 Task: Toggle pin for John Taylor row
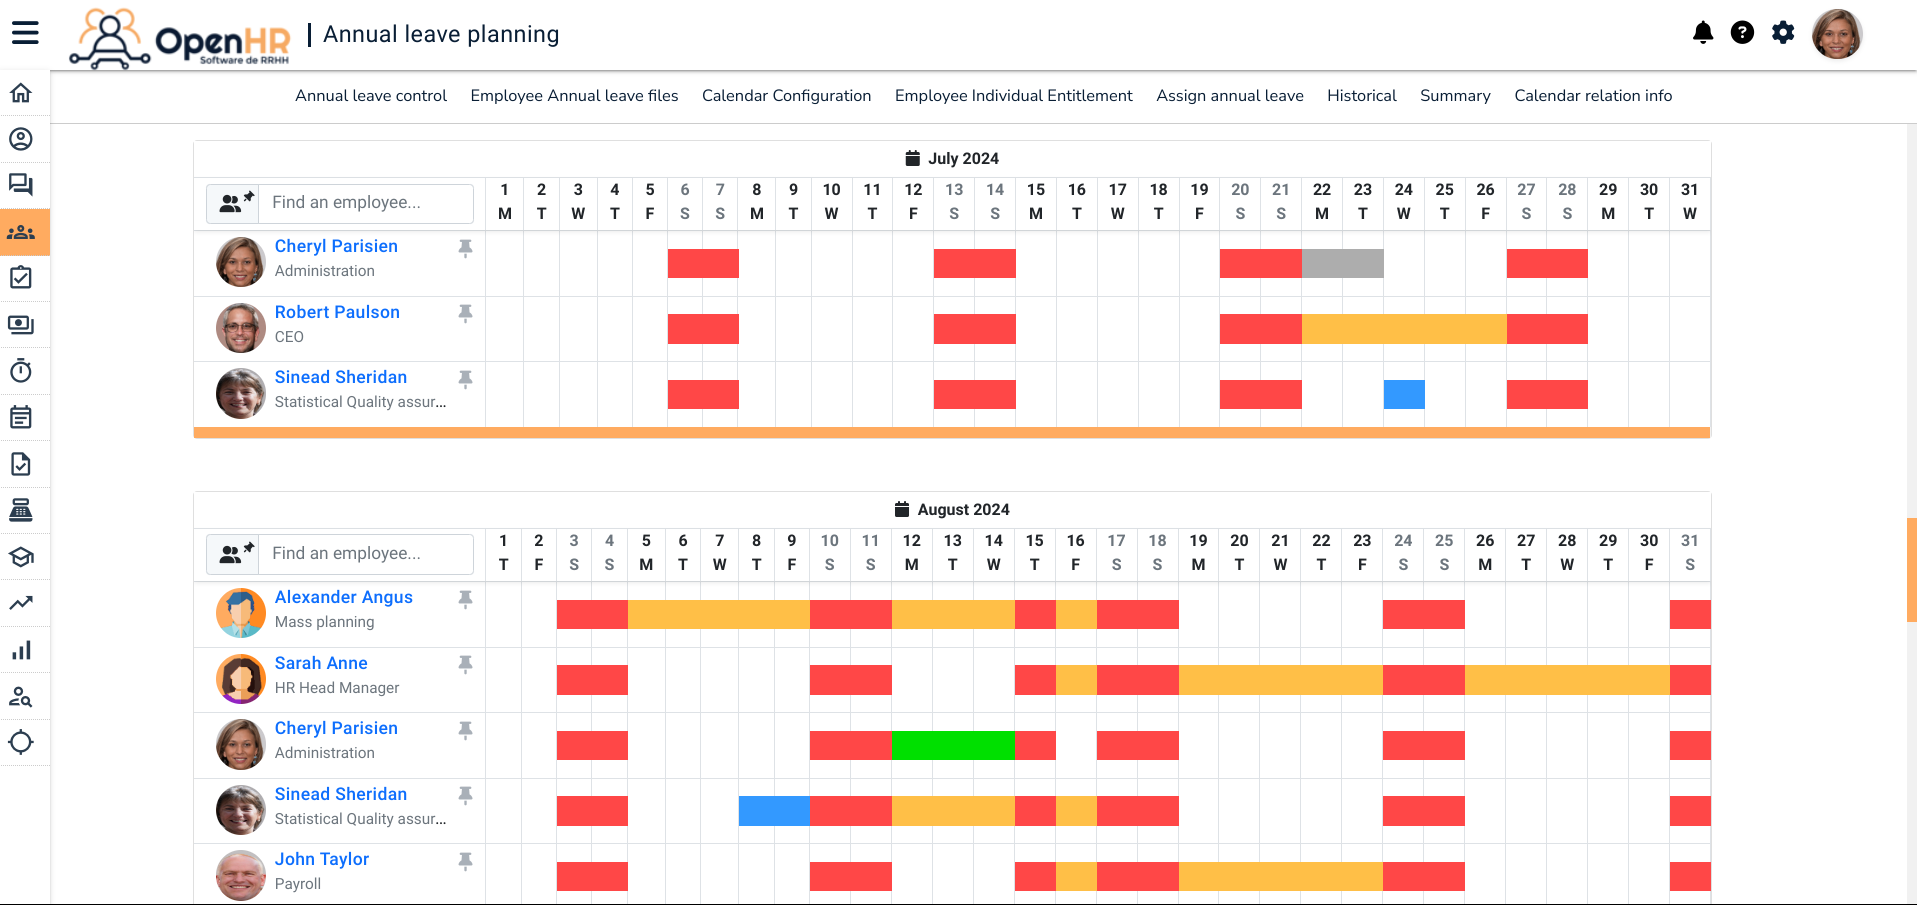465,860
